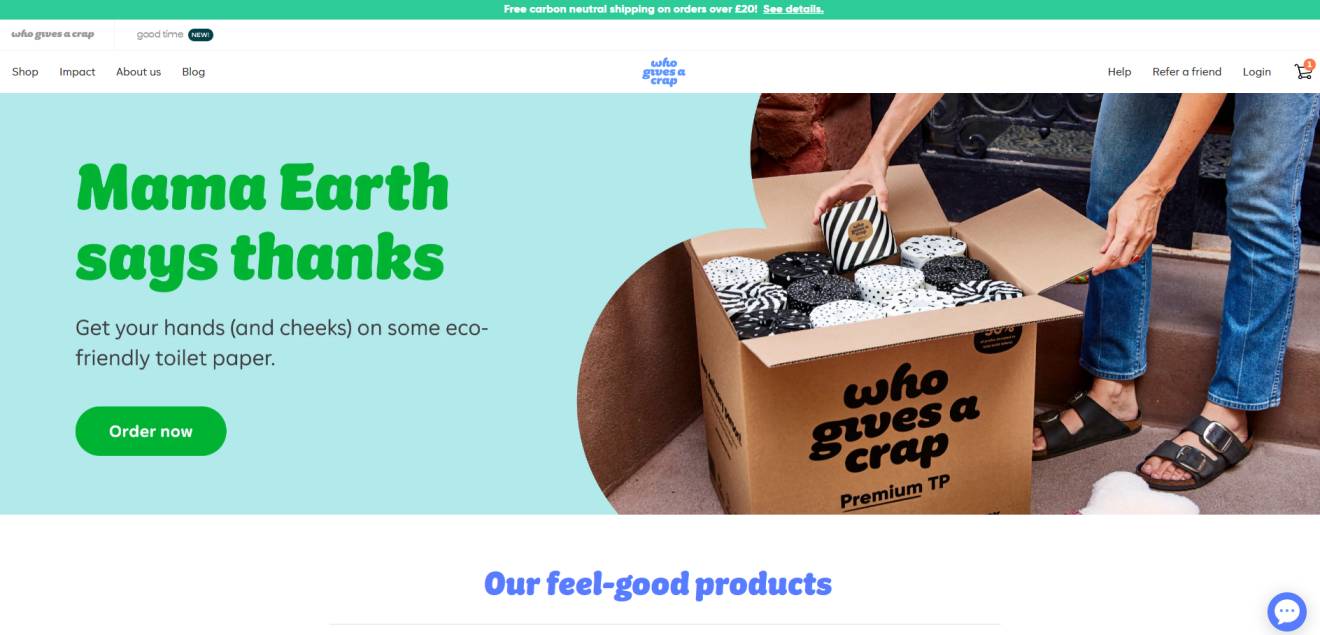Open the Shop menu
Viewport: 1320px width, 635px height.
coord(25,72)
